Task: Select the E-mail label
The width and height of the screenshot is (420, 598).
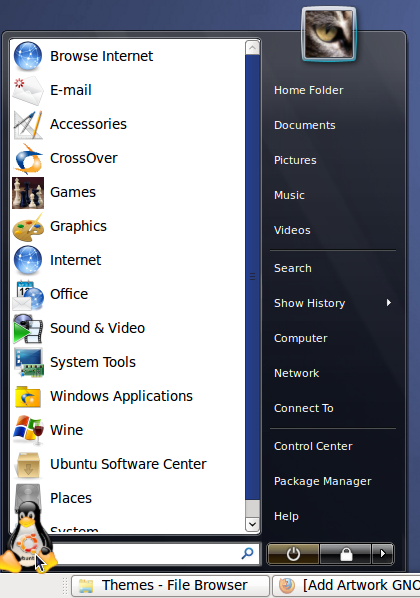Action: click(x=71, y=90)
